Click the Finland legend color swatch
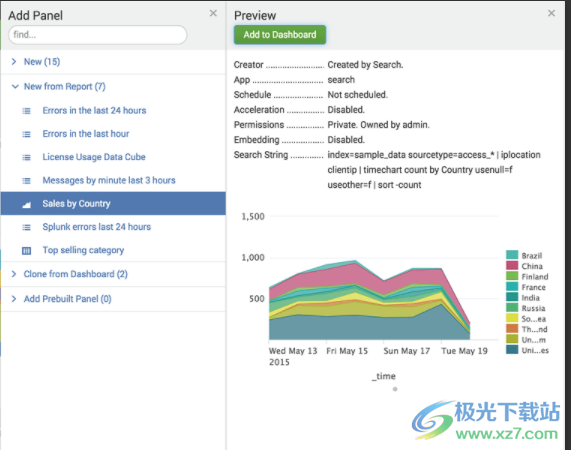Image resolution: width=571 pixels, height=450 pixels. click(x=512, y=276)
